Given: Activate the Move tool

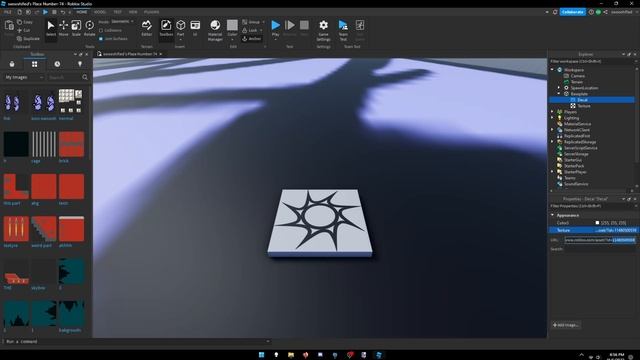Looking at the screenshot, I should point(64,28).
